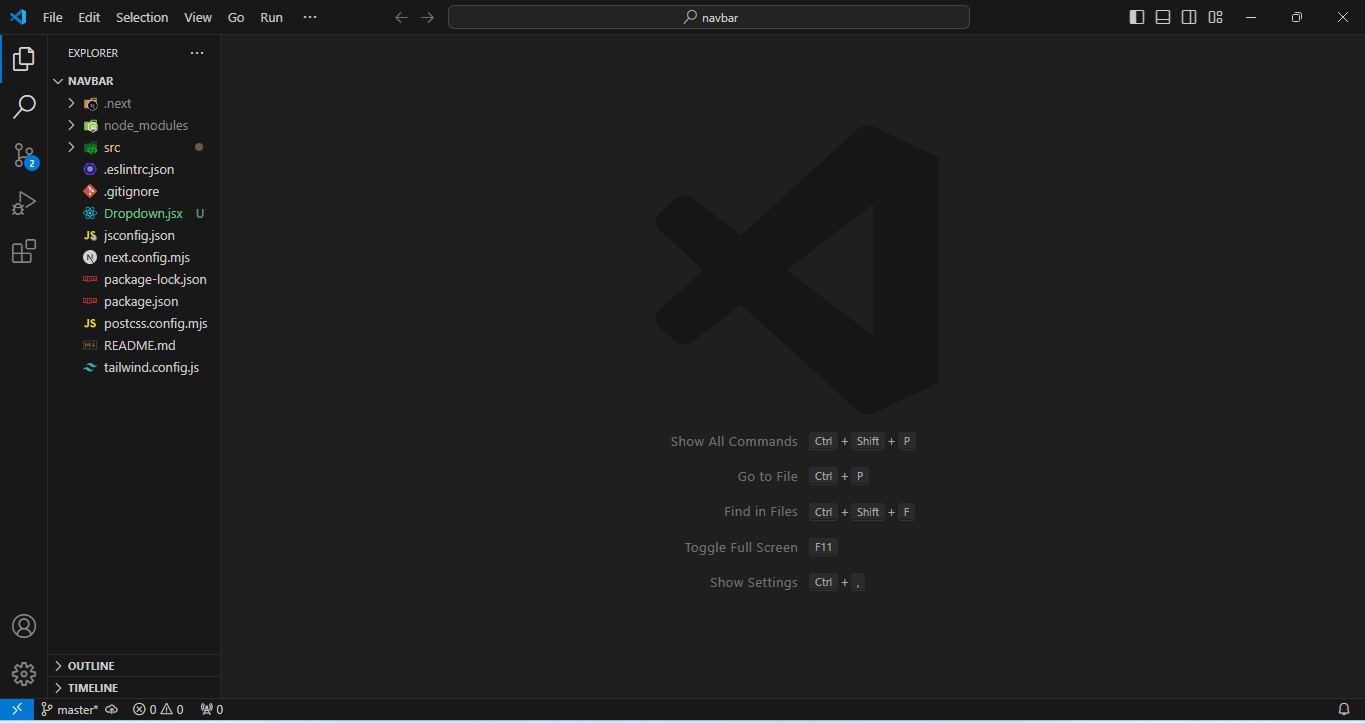
Task: Open Source Control view with 2 changes
Action: pyautogui.click(x=24, y=155)
